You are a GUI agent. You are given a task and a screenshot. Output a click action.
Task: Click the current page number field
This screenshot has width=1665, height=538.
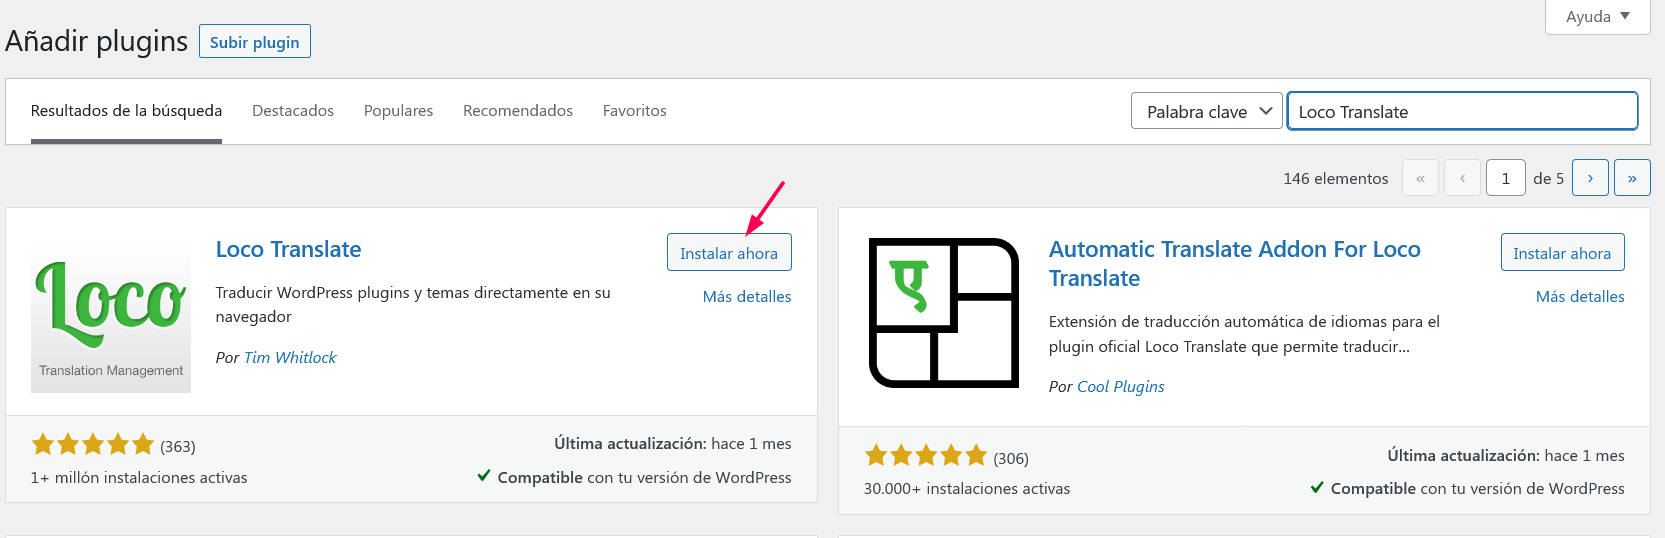click(1506, 178)
